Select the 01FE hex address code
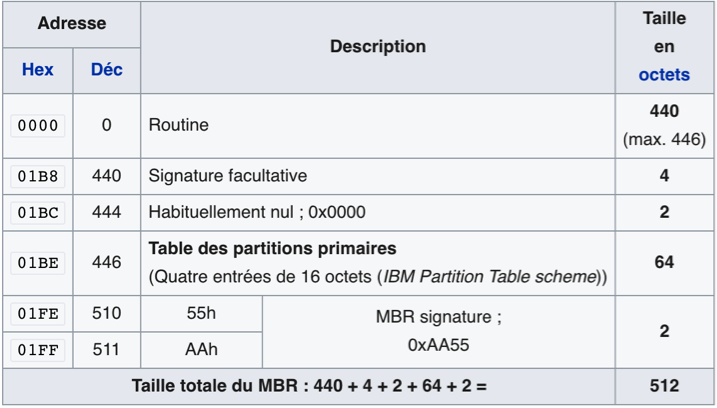The image size is (717, 408). pos(37,314)
